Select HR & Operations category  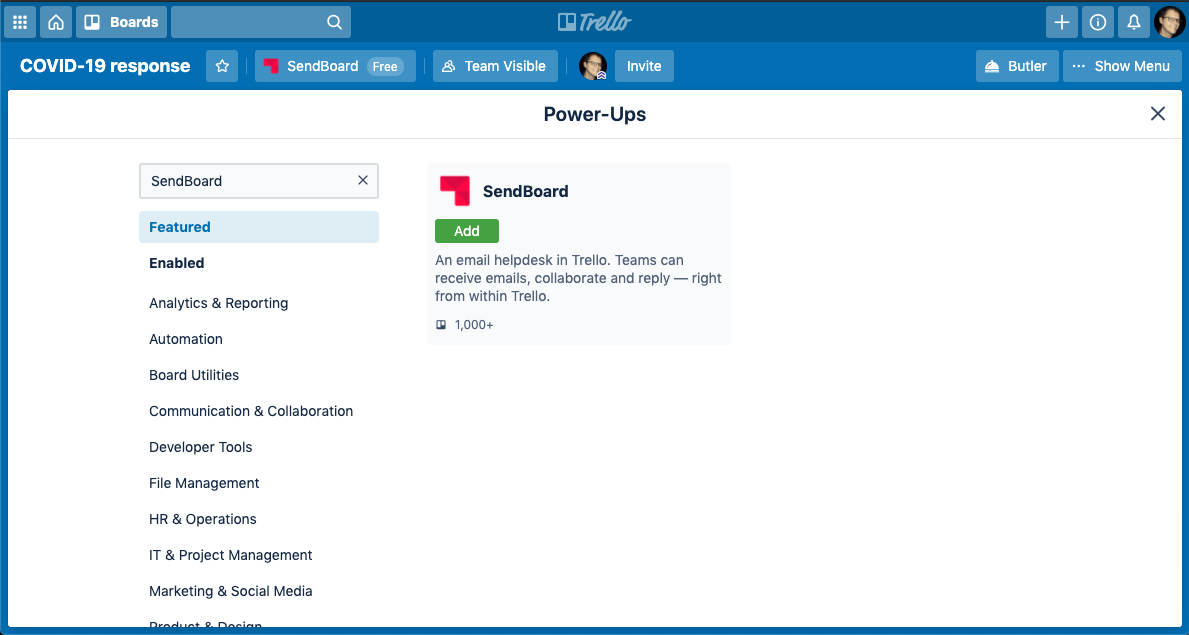(x=202, y=519)
